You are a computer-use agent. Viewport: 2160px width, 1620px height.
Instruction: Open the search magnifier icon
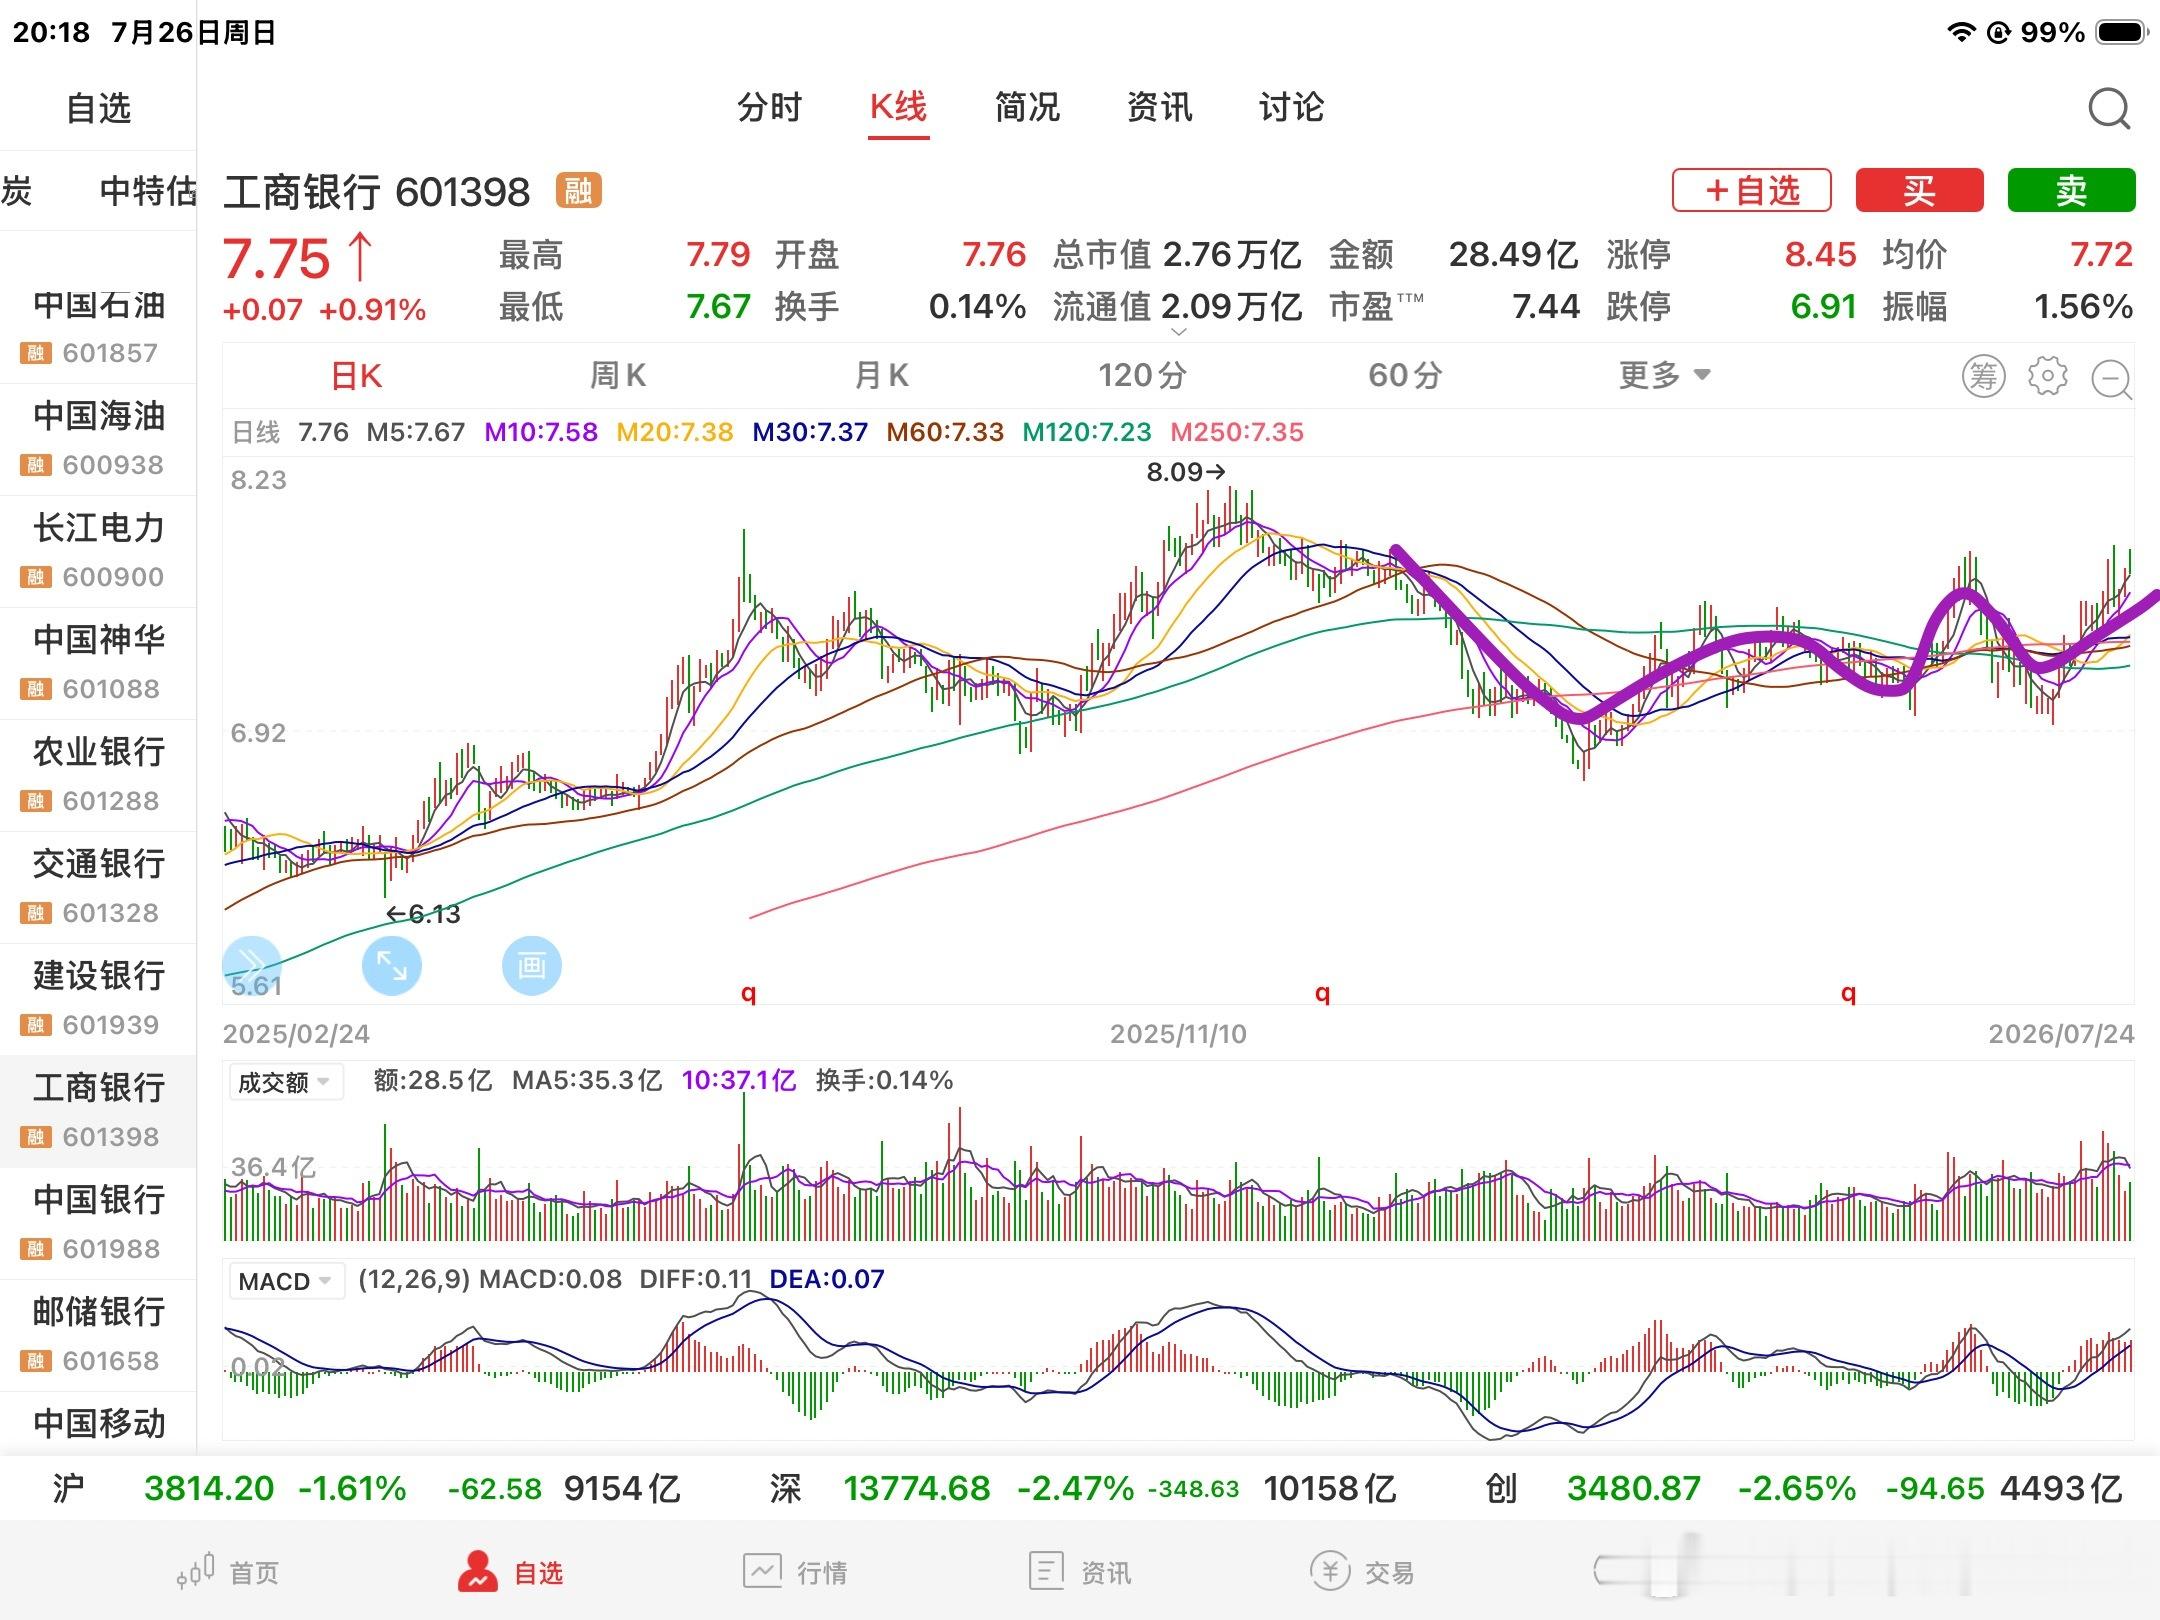[2109, 108]
